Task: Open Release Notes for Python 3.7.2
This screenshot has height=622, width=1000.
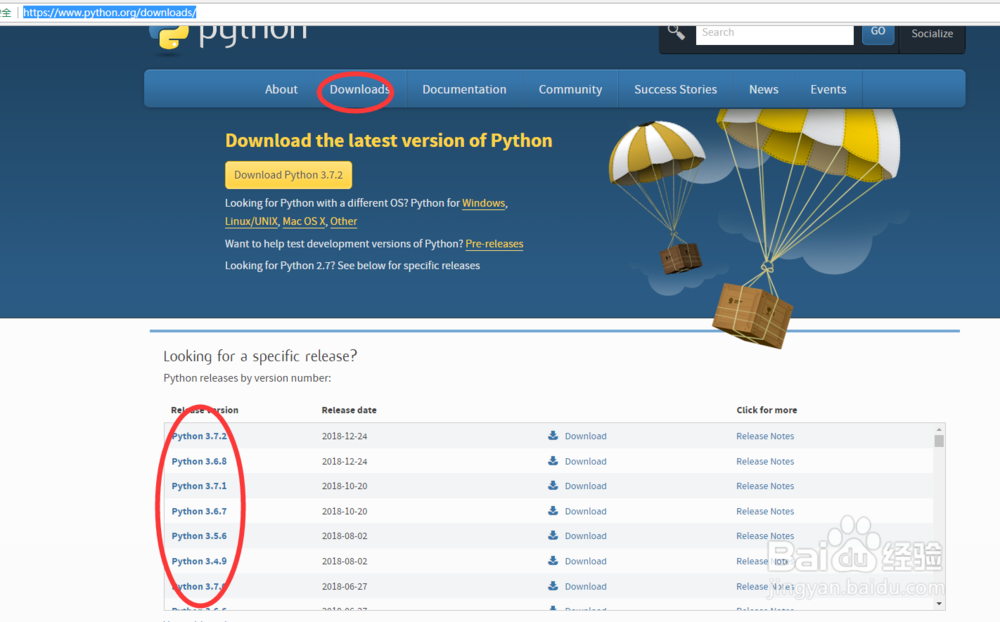Action: point(765,436)
